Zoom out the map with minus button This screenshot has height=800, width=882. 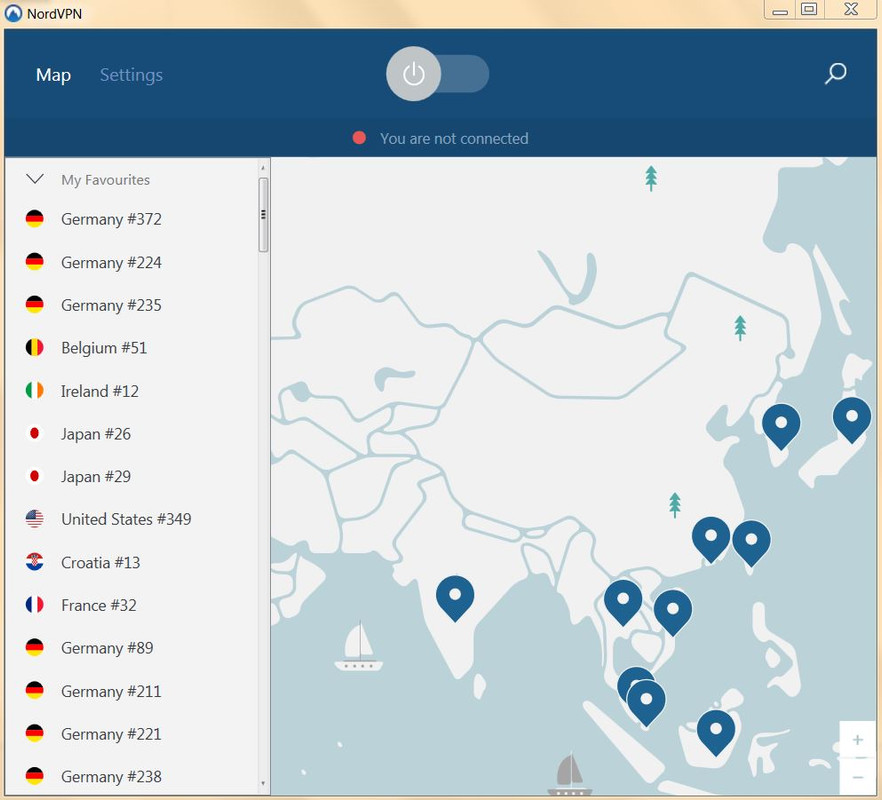(857, 777)
